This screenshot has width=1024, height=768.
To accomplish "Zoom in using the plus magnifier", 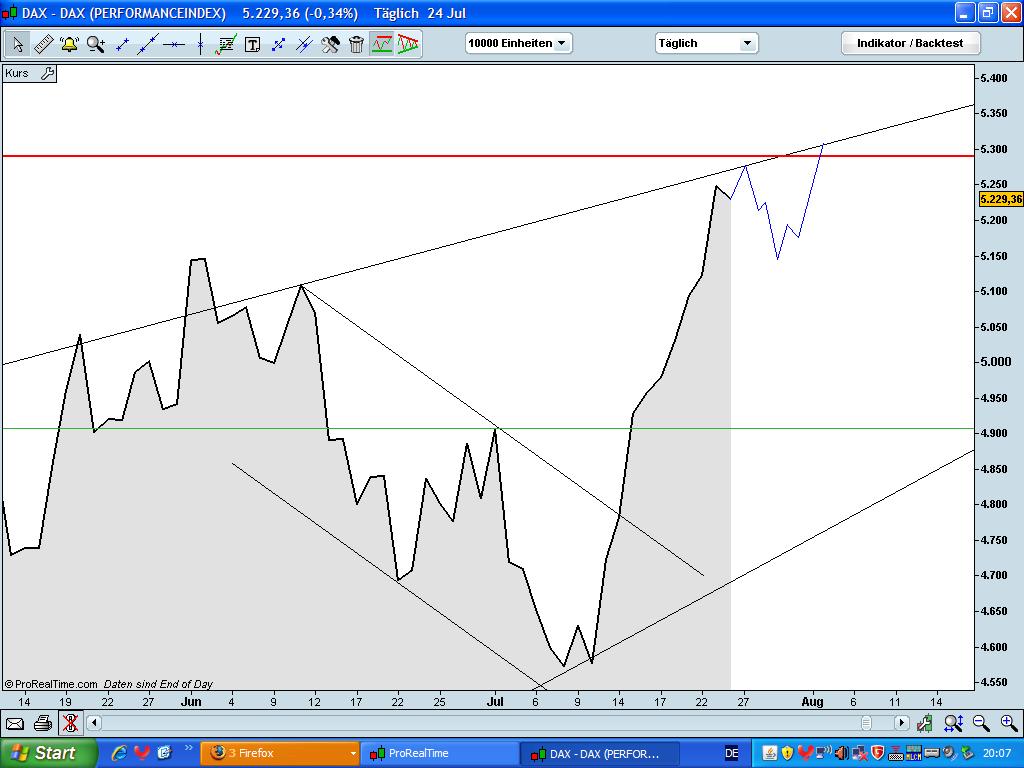I will (x=1008, y=723).
